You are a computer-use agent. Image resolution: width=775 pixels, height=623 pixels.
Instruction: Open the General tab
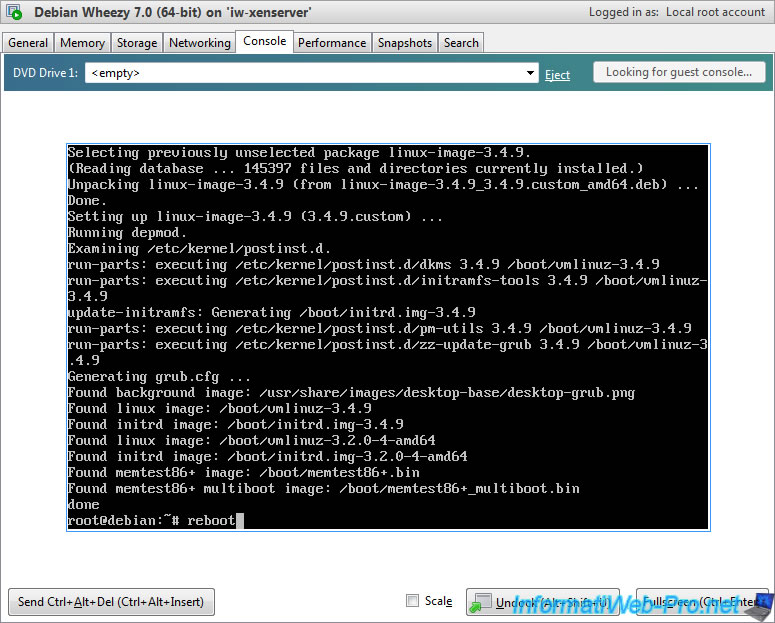point(28,43)
